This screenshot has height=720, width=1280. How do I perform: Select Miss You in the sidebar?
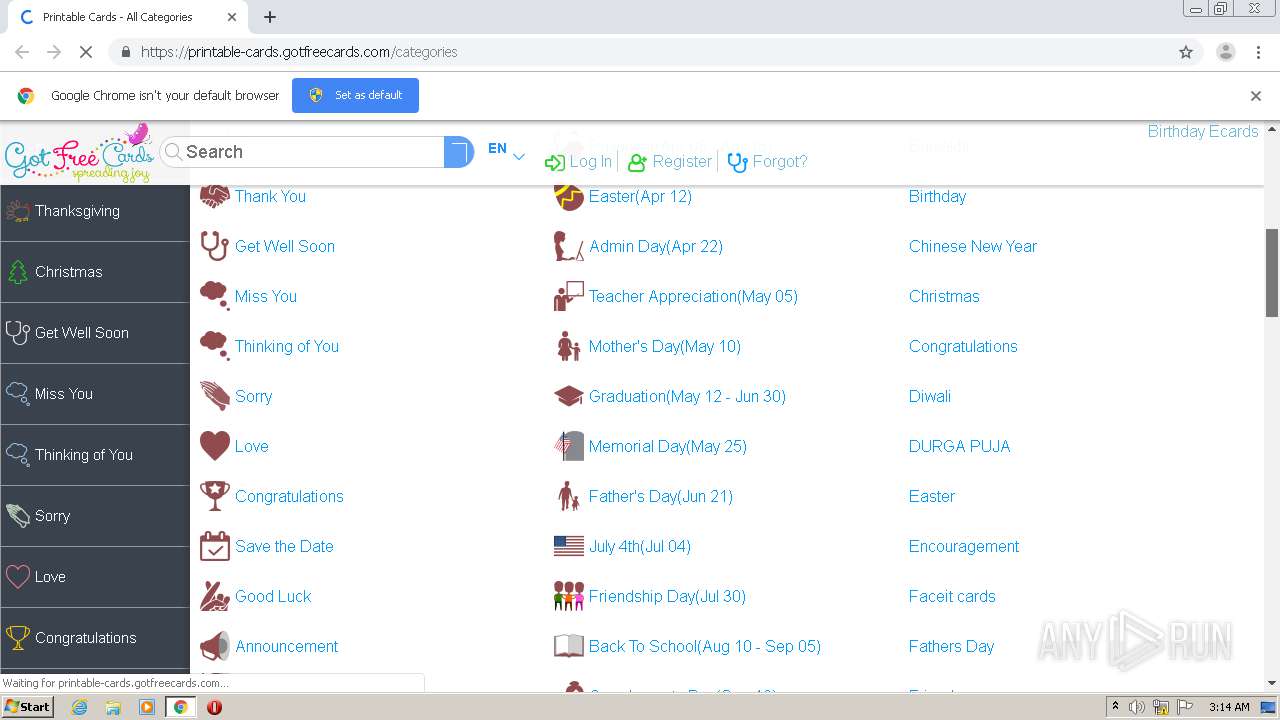click(x=95, y=394)
